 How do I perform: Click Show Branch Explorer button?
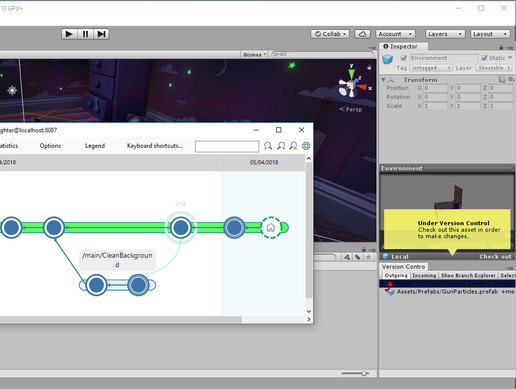click(x=468, y=275)
